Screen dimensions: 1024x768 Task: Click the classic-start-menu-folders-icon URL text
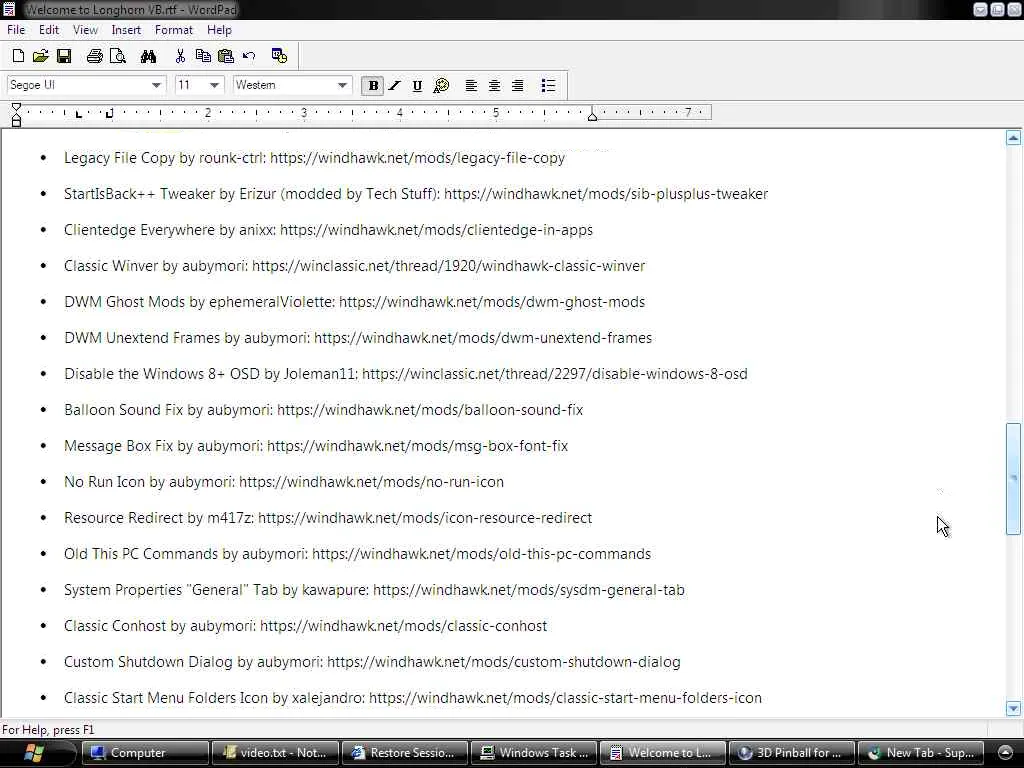coord(566,697)
